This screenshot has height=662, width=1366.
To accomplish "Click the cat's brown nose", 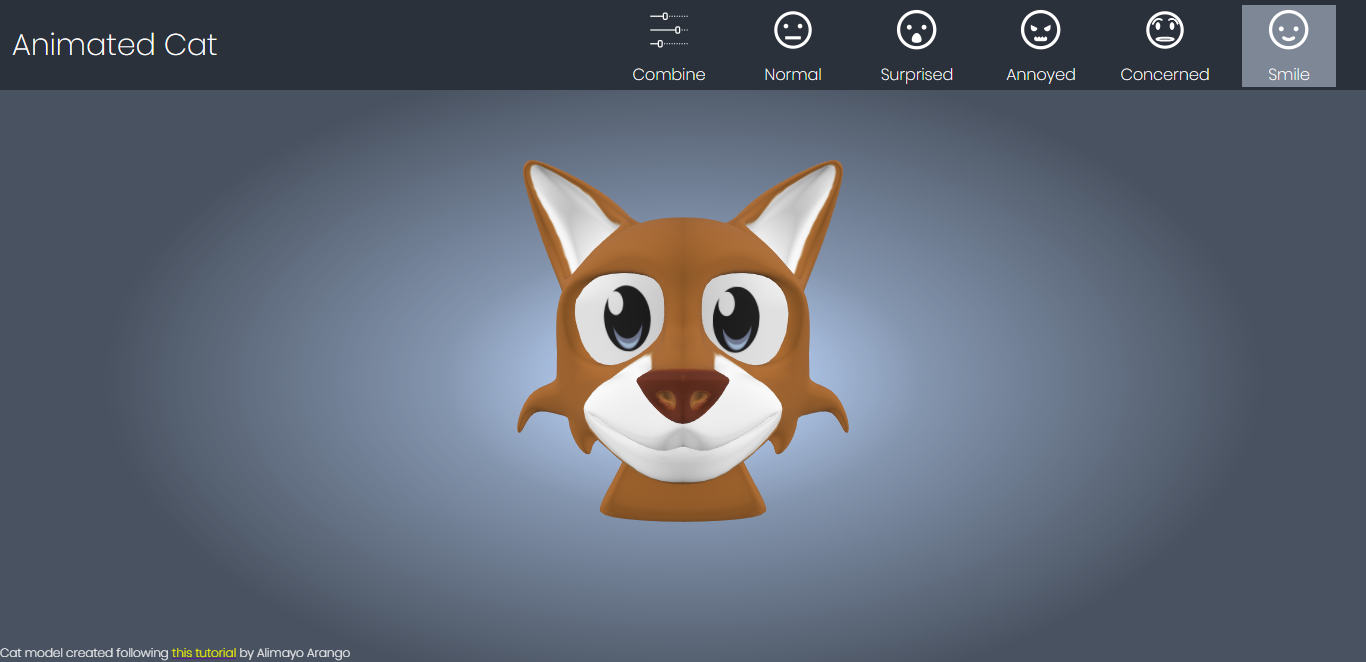I will click(x=684, y=393).
